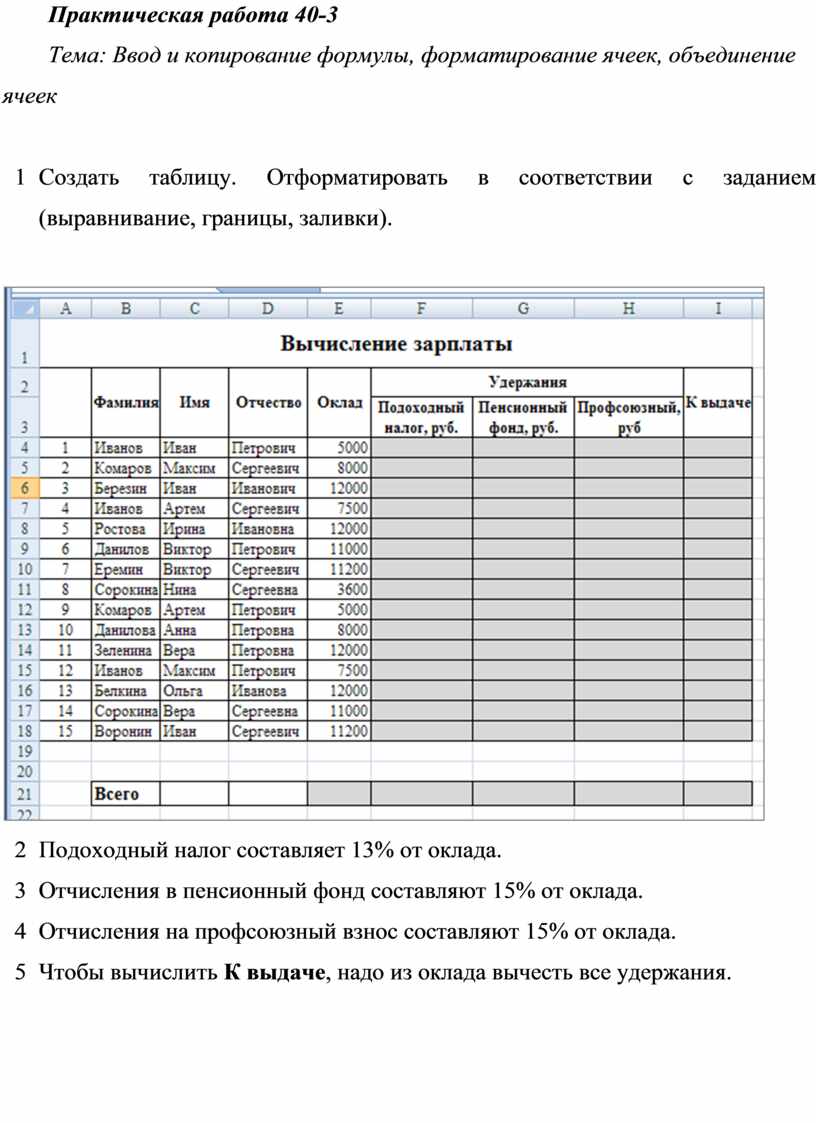816x1123 pixels.
Task: Select column D header
Action: (267, 310)
